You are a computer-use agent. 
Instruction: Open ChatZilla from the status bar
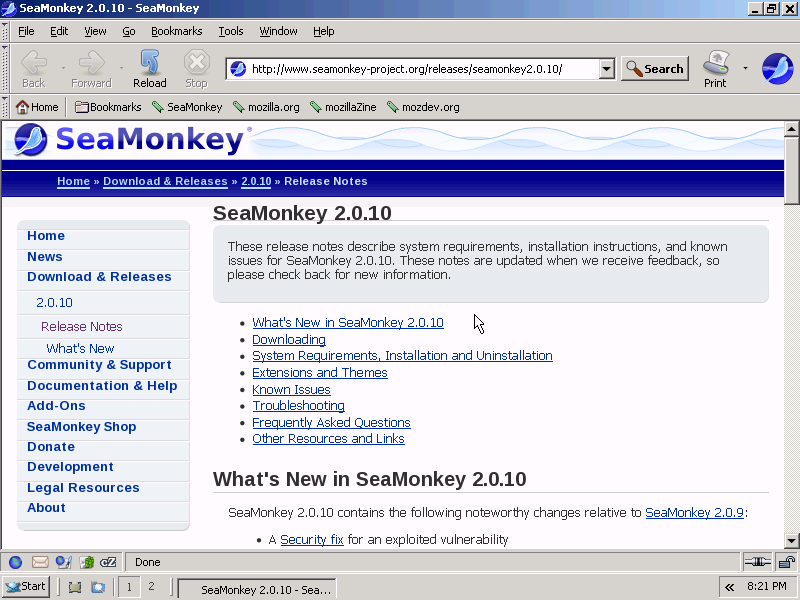[109, 562]
